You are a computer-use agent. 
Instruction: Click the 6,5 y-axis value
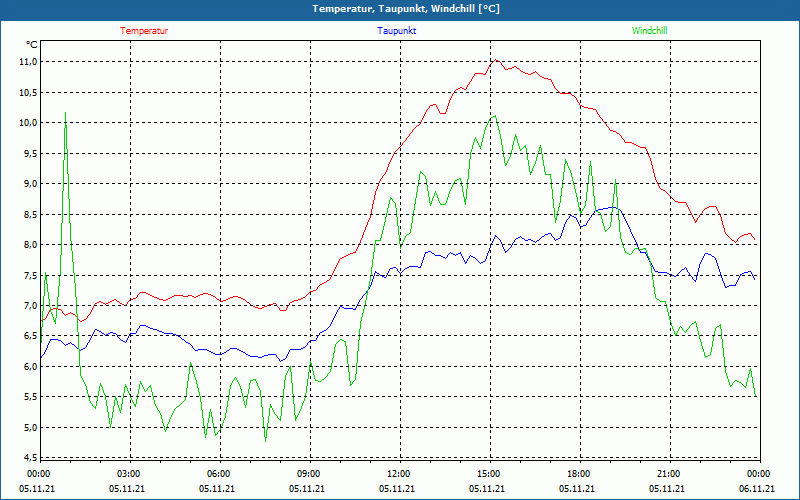30,336
